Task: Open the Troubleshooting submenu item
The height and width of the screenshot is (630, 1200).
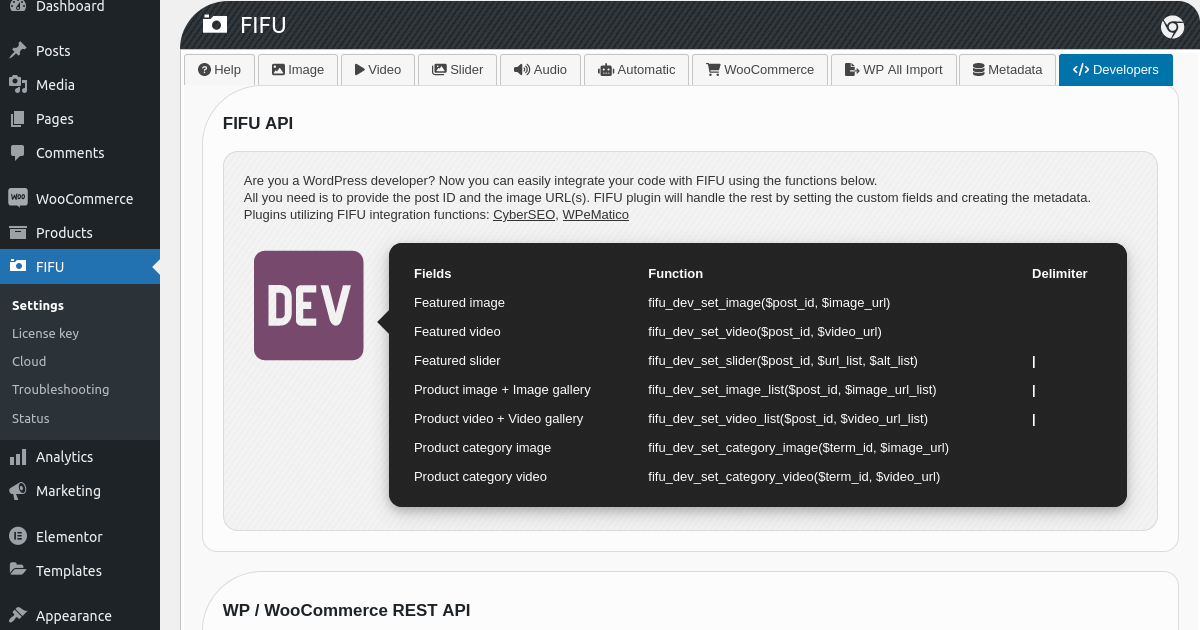Action: 60,390
